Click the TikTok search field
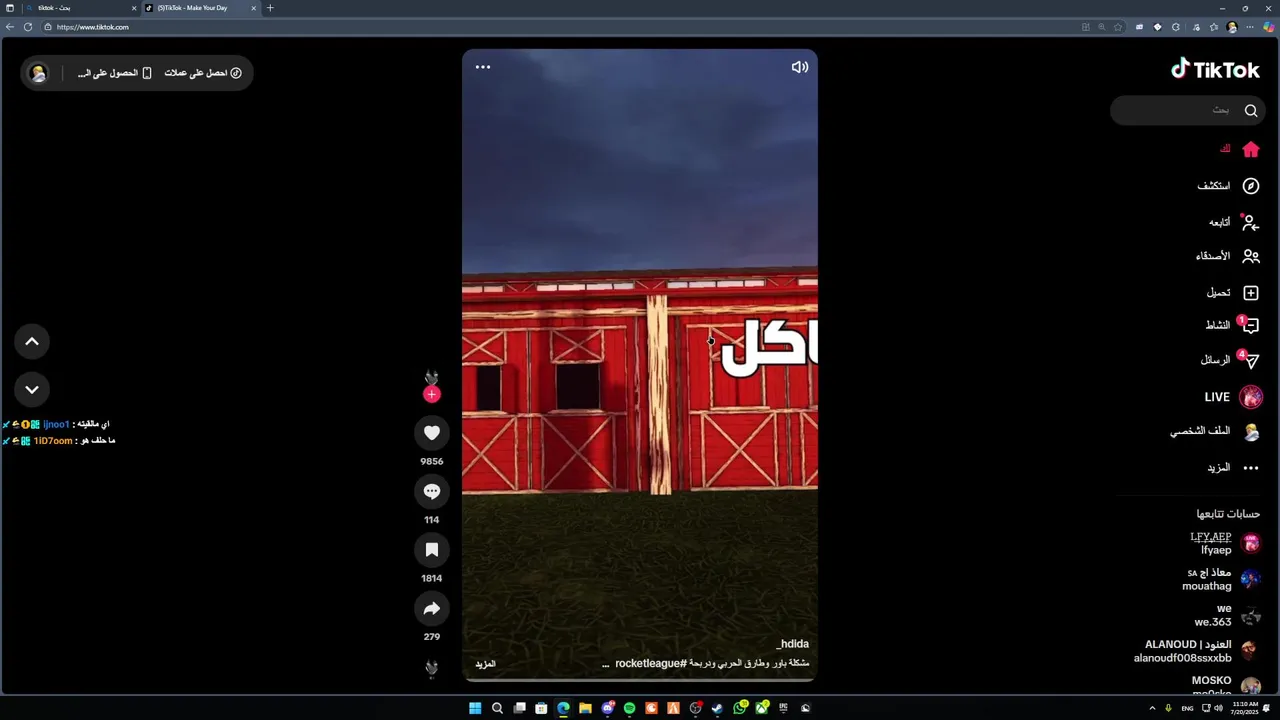Viewport: 1280px width, 720px height. pos(1188,110)
